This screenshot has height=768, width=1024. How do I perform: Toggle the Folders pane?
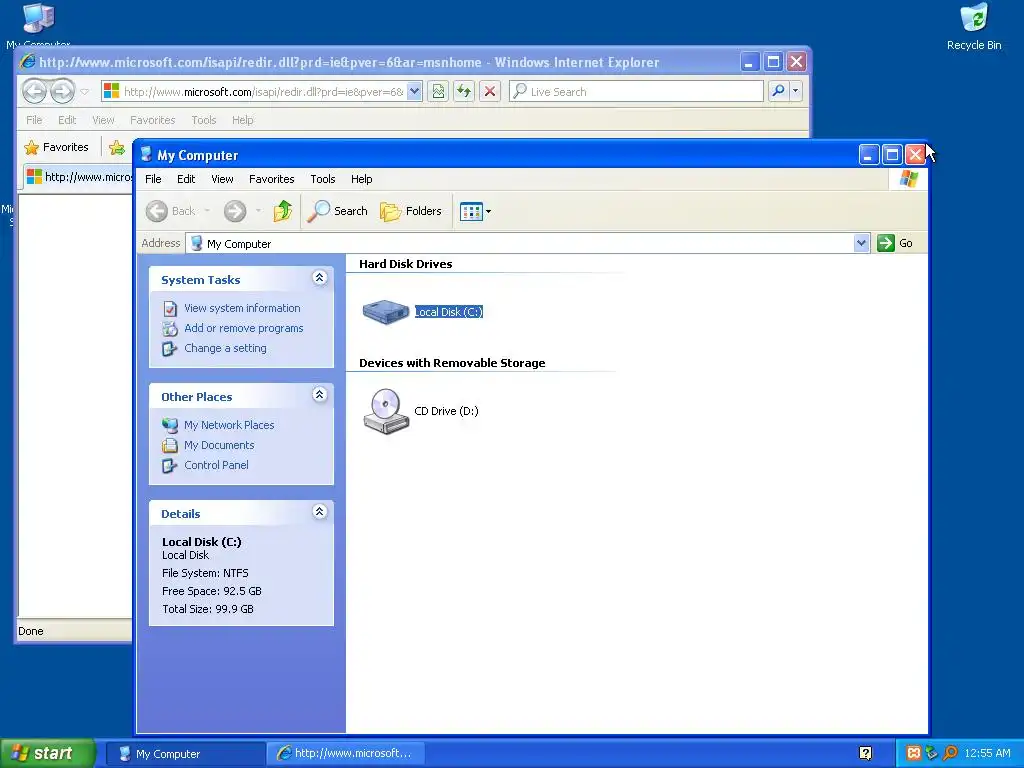[411, 211]
